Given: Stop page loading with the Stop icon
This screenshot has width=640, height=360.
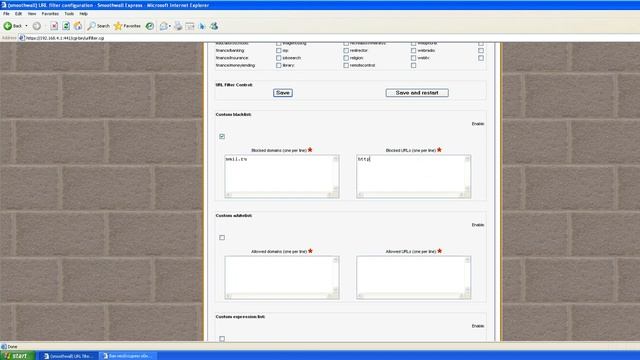Looking at the screenshot, I should [x=54, y=26].
